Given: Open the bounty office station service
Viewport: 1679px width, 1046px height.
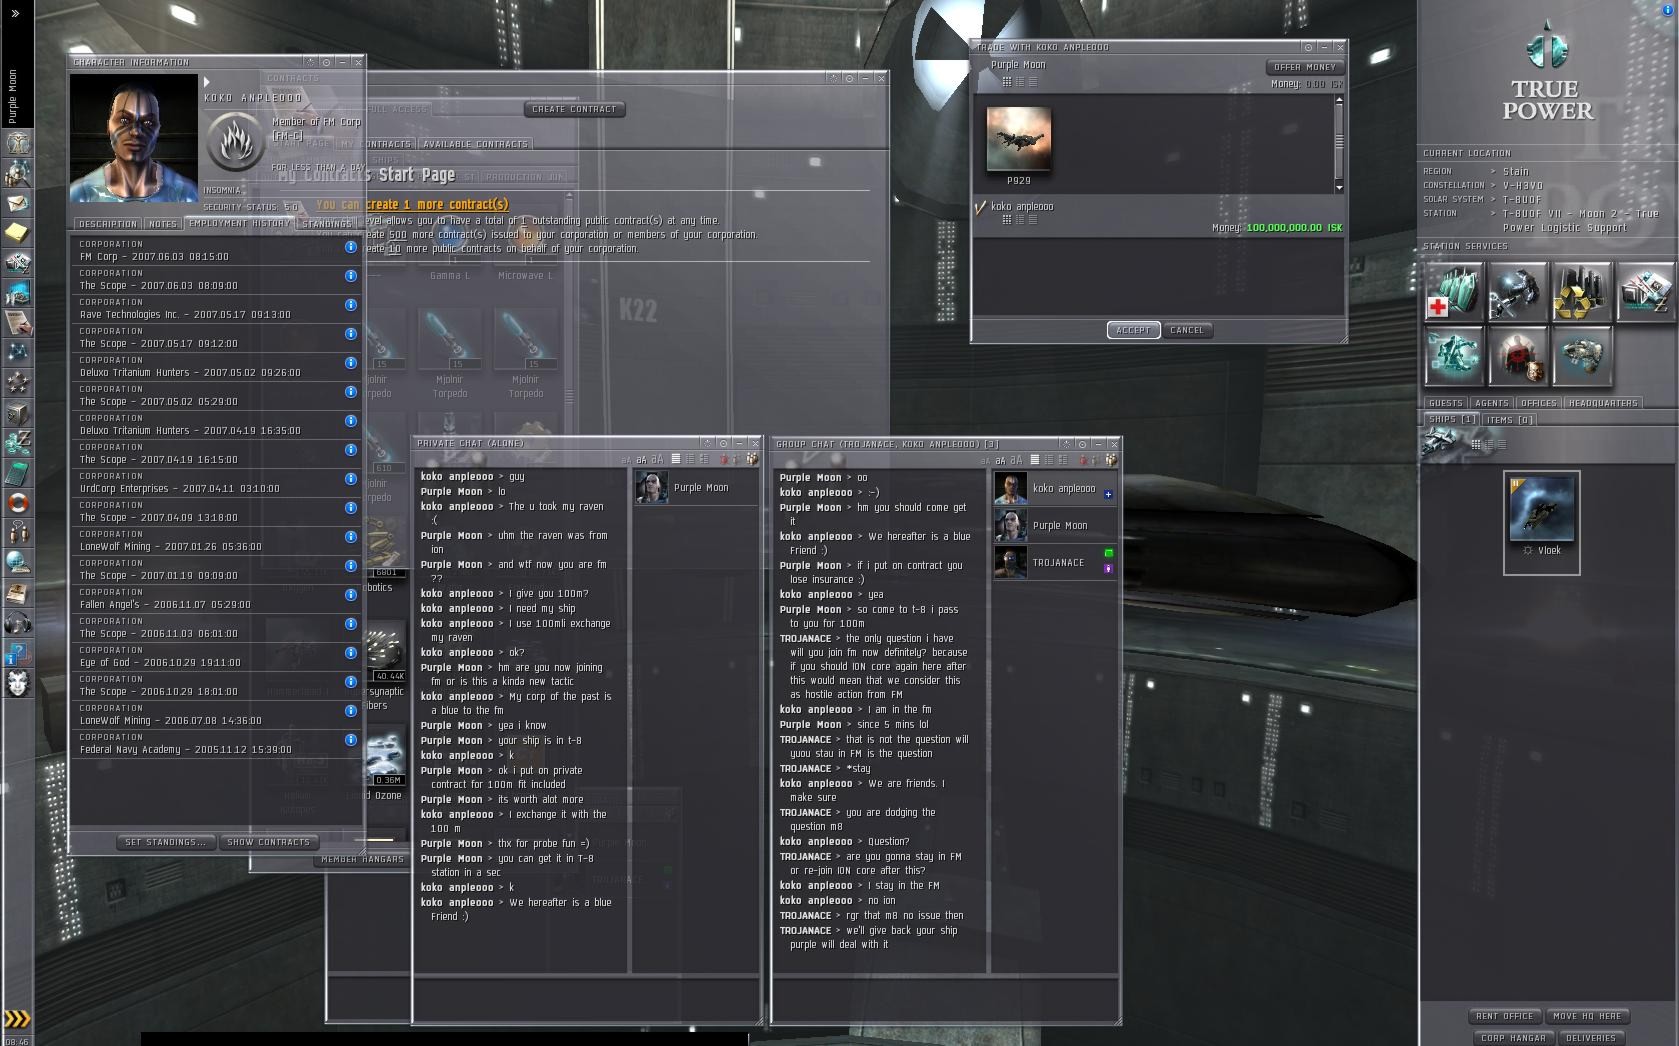Looking at the screenshot, I should (x=1517, y=356).
